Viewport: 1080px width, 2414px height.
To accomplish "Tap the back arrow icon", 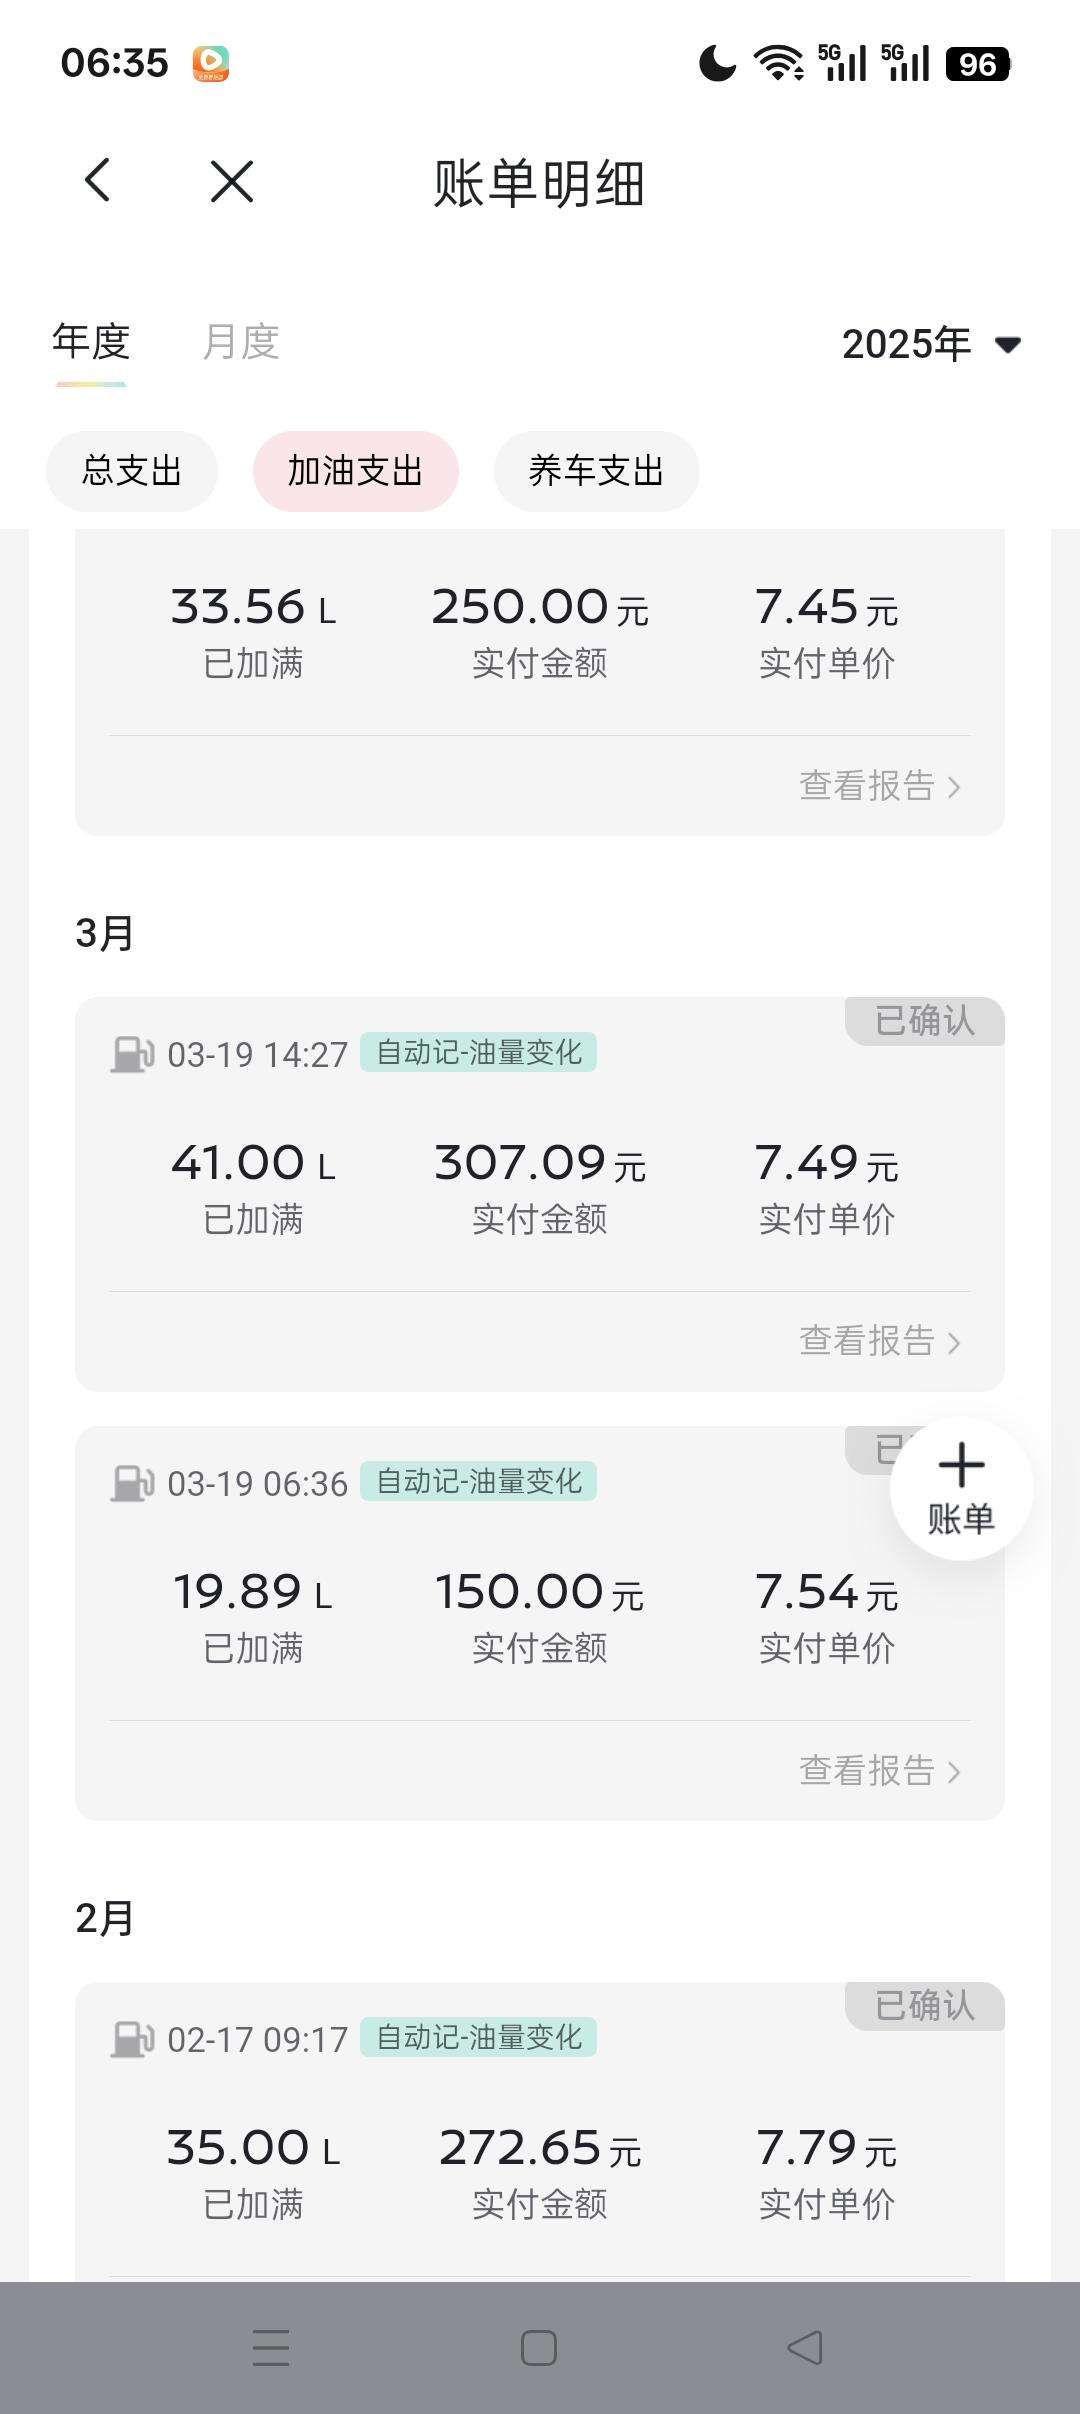I will tap(97, 181).
